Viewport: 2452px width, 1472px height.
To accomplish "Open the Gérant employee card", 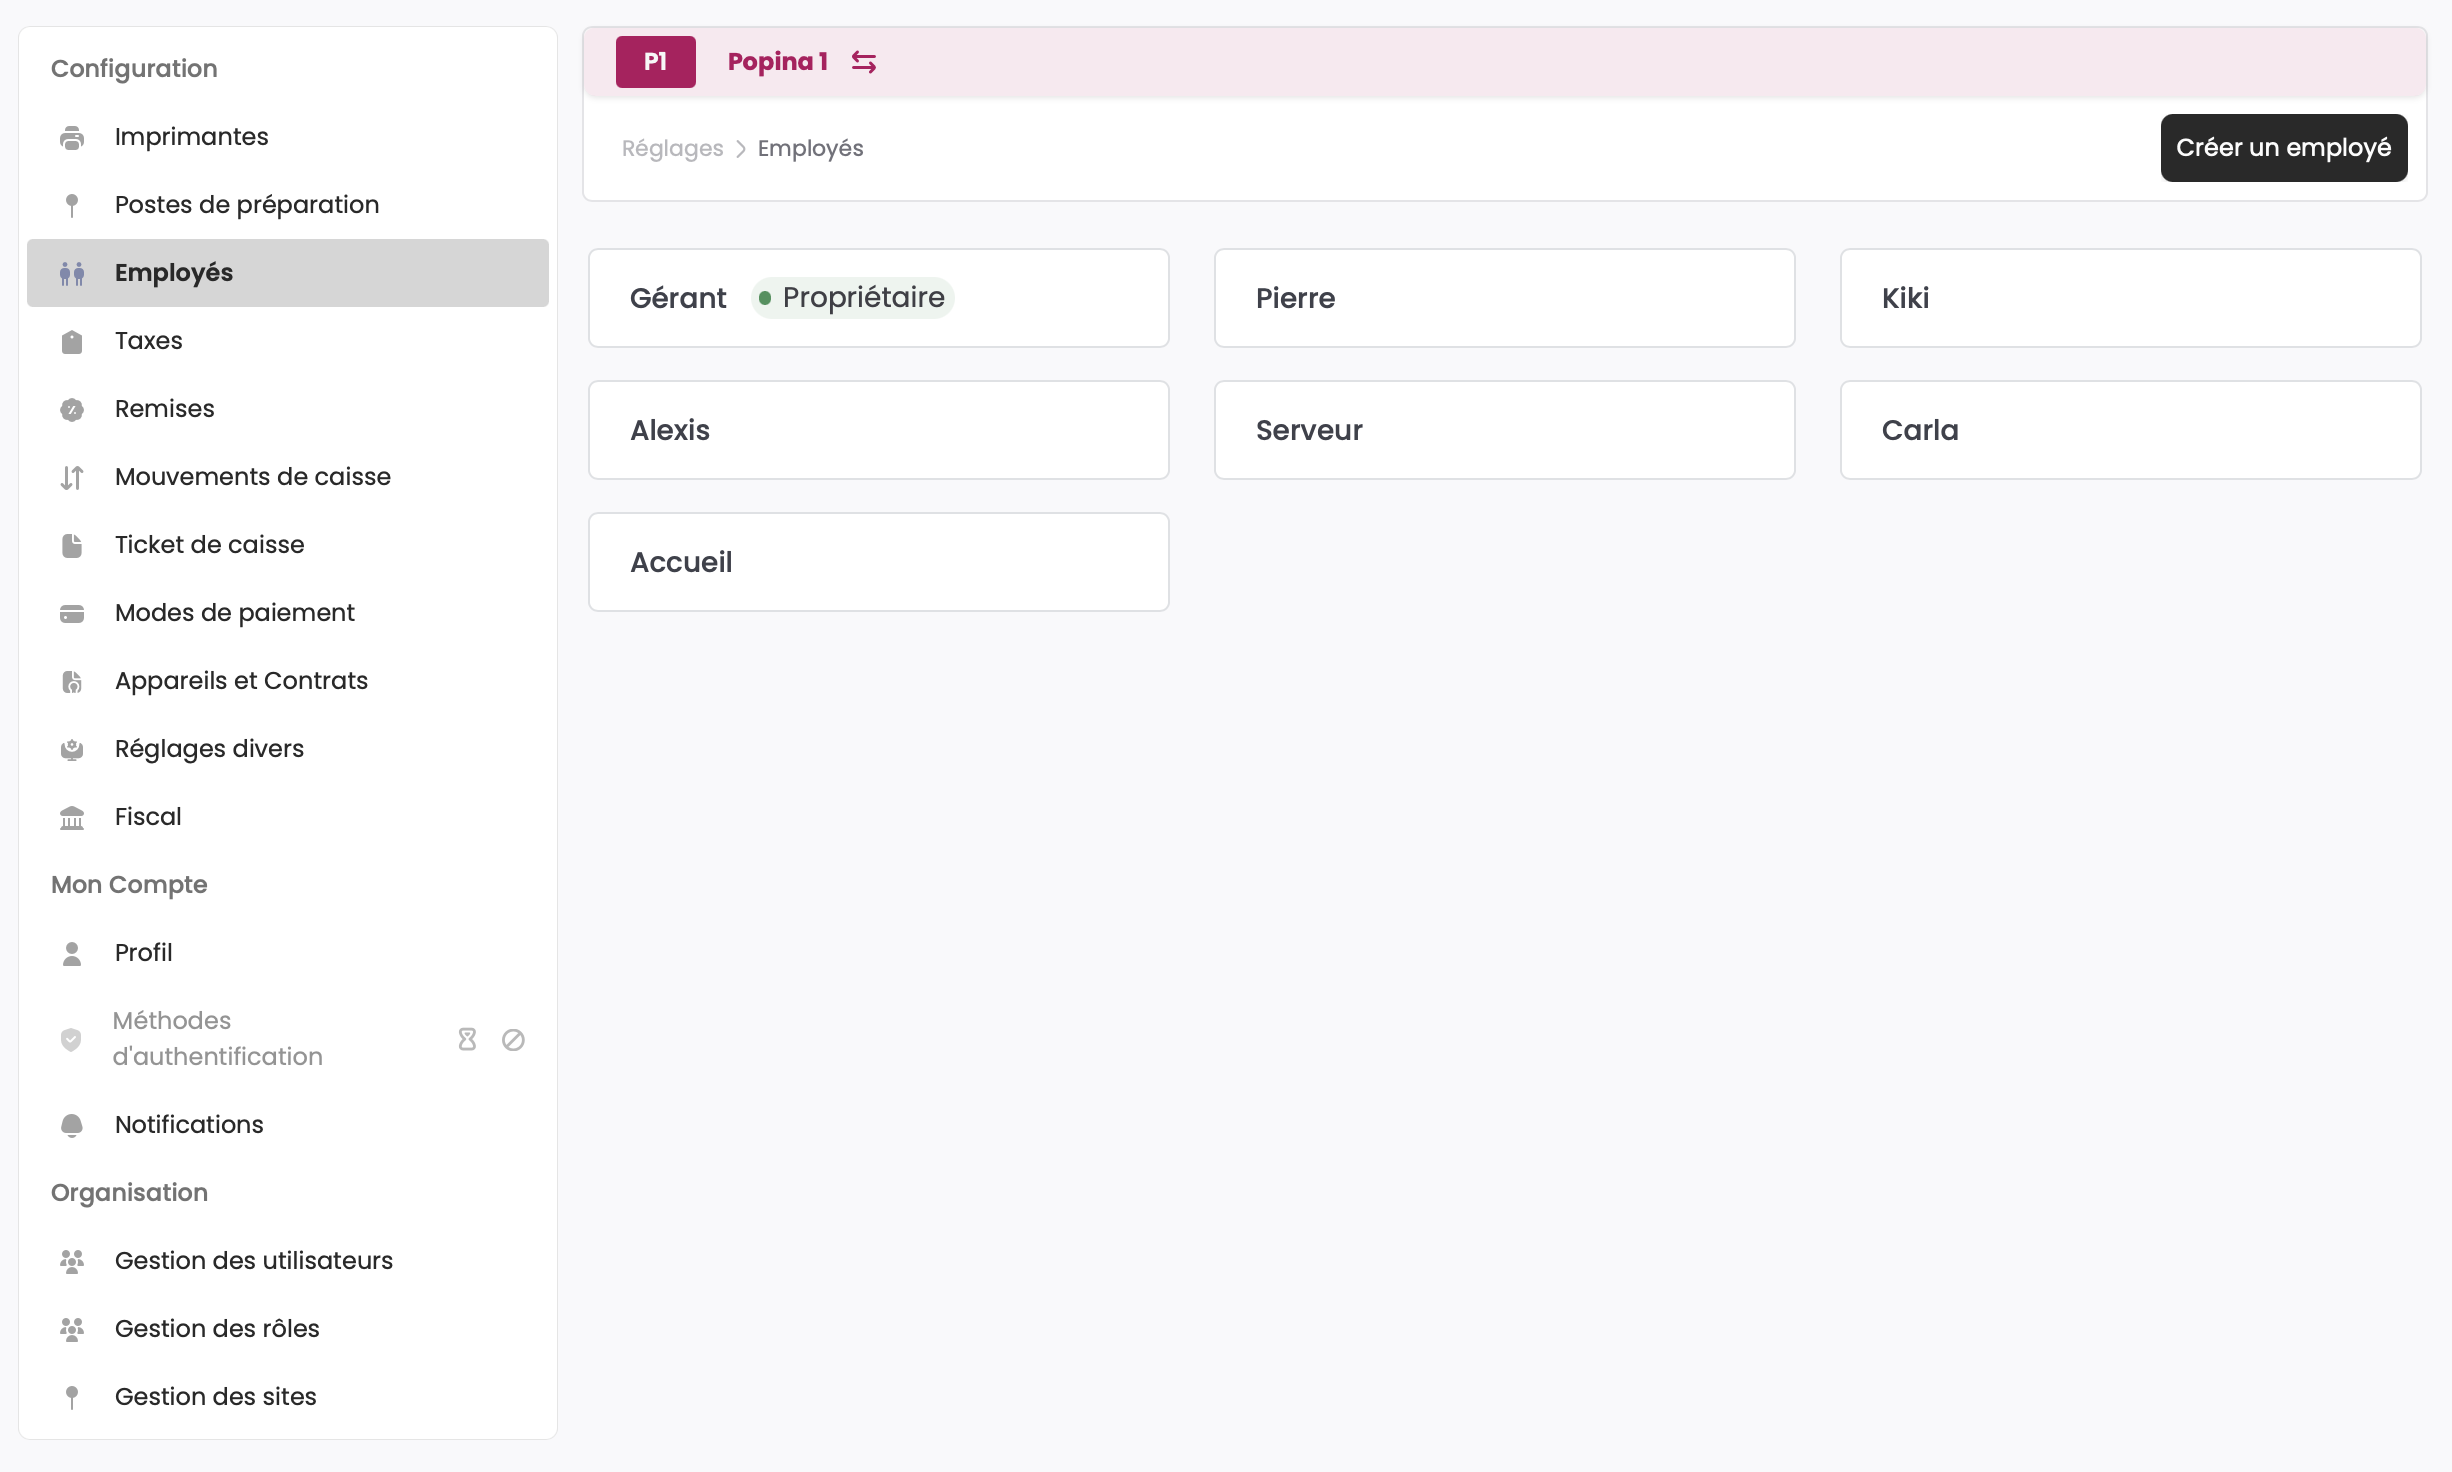I will tap(678, 298).
